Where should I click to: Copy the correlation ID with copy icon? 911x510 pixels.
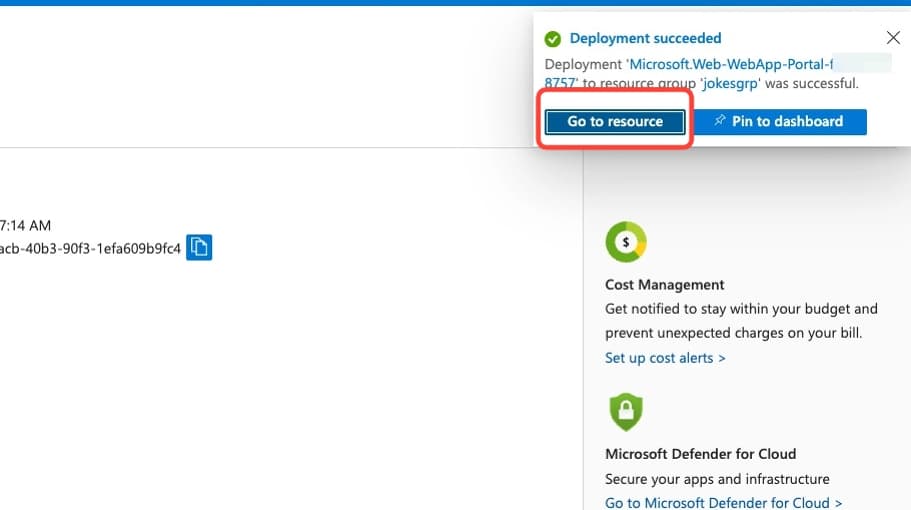click(199, 247)
